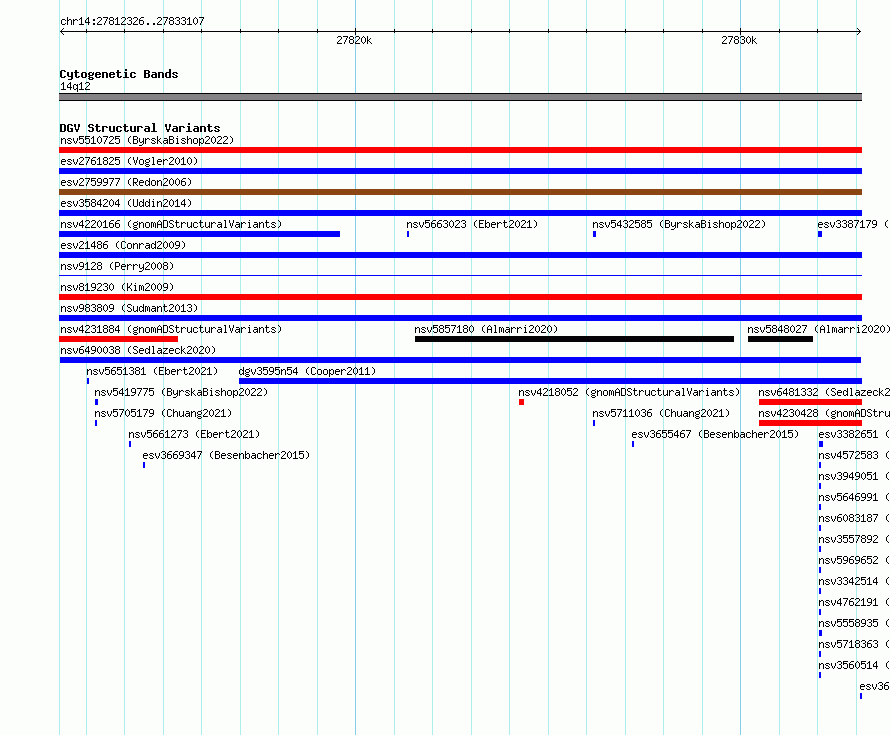Open the nsv5857180 (Almarri2020) label

tap(486, 329)
